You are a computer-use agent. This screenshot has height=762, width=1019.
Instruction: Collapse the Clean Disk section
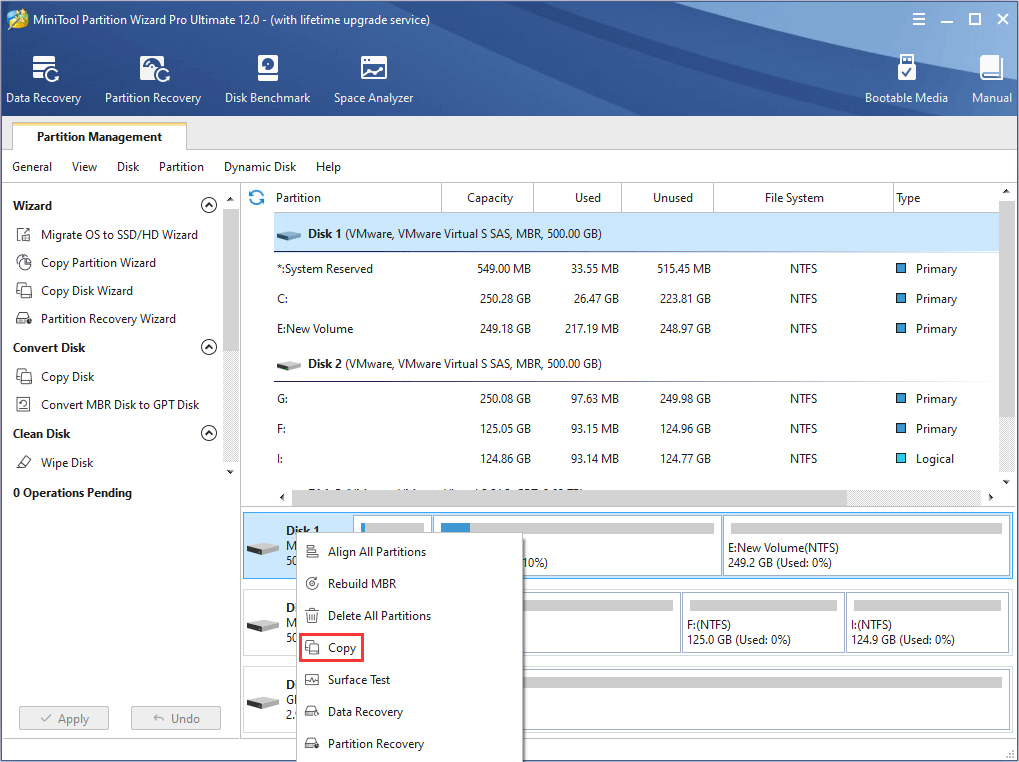pos(209,433)
